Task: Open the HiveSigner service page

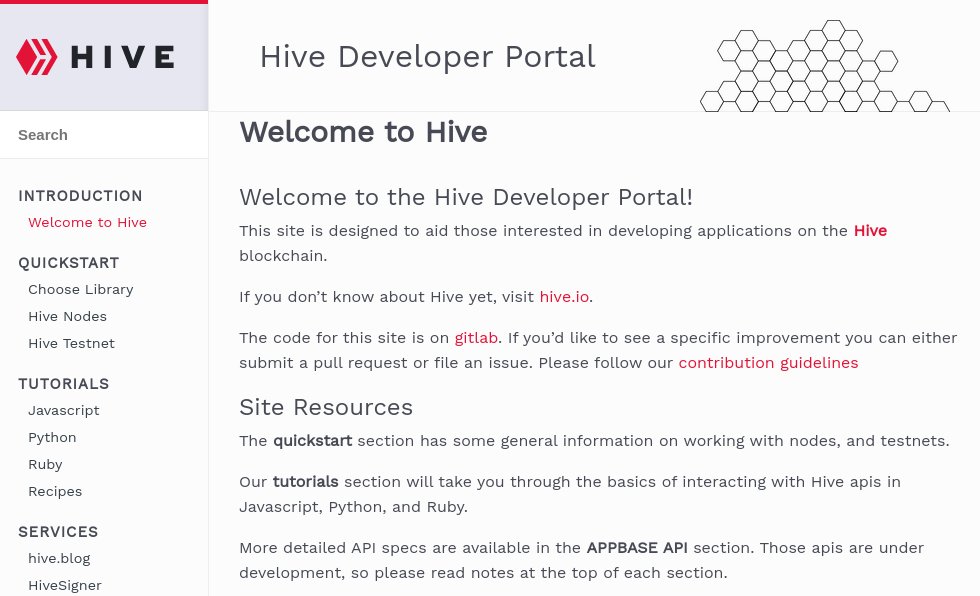Action: tap(65, 585)
